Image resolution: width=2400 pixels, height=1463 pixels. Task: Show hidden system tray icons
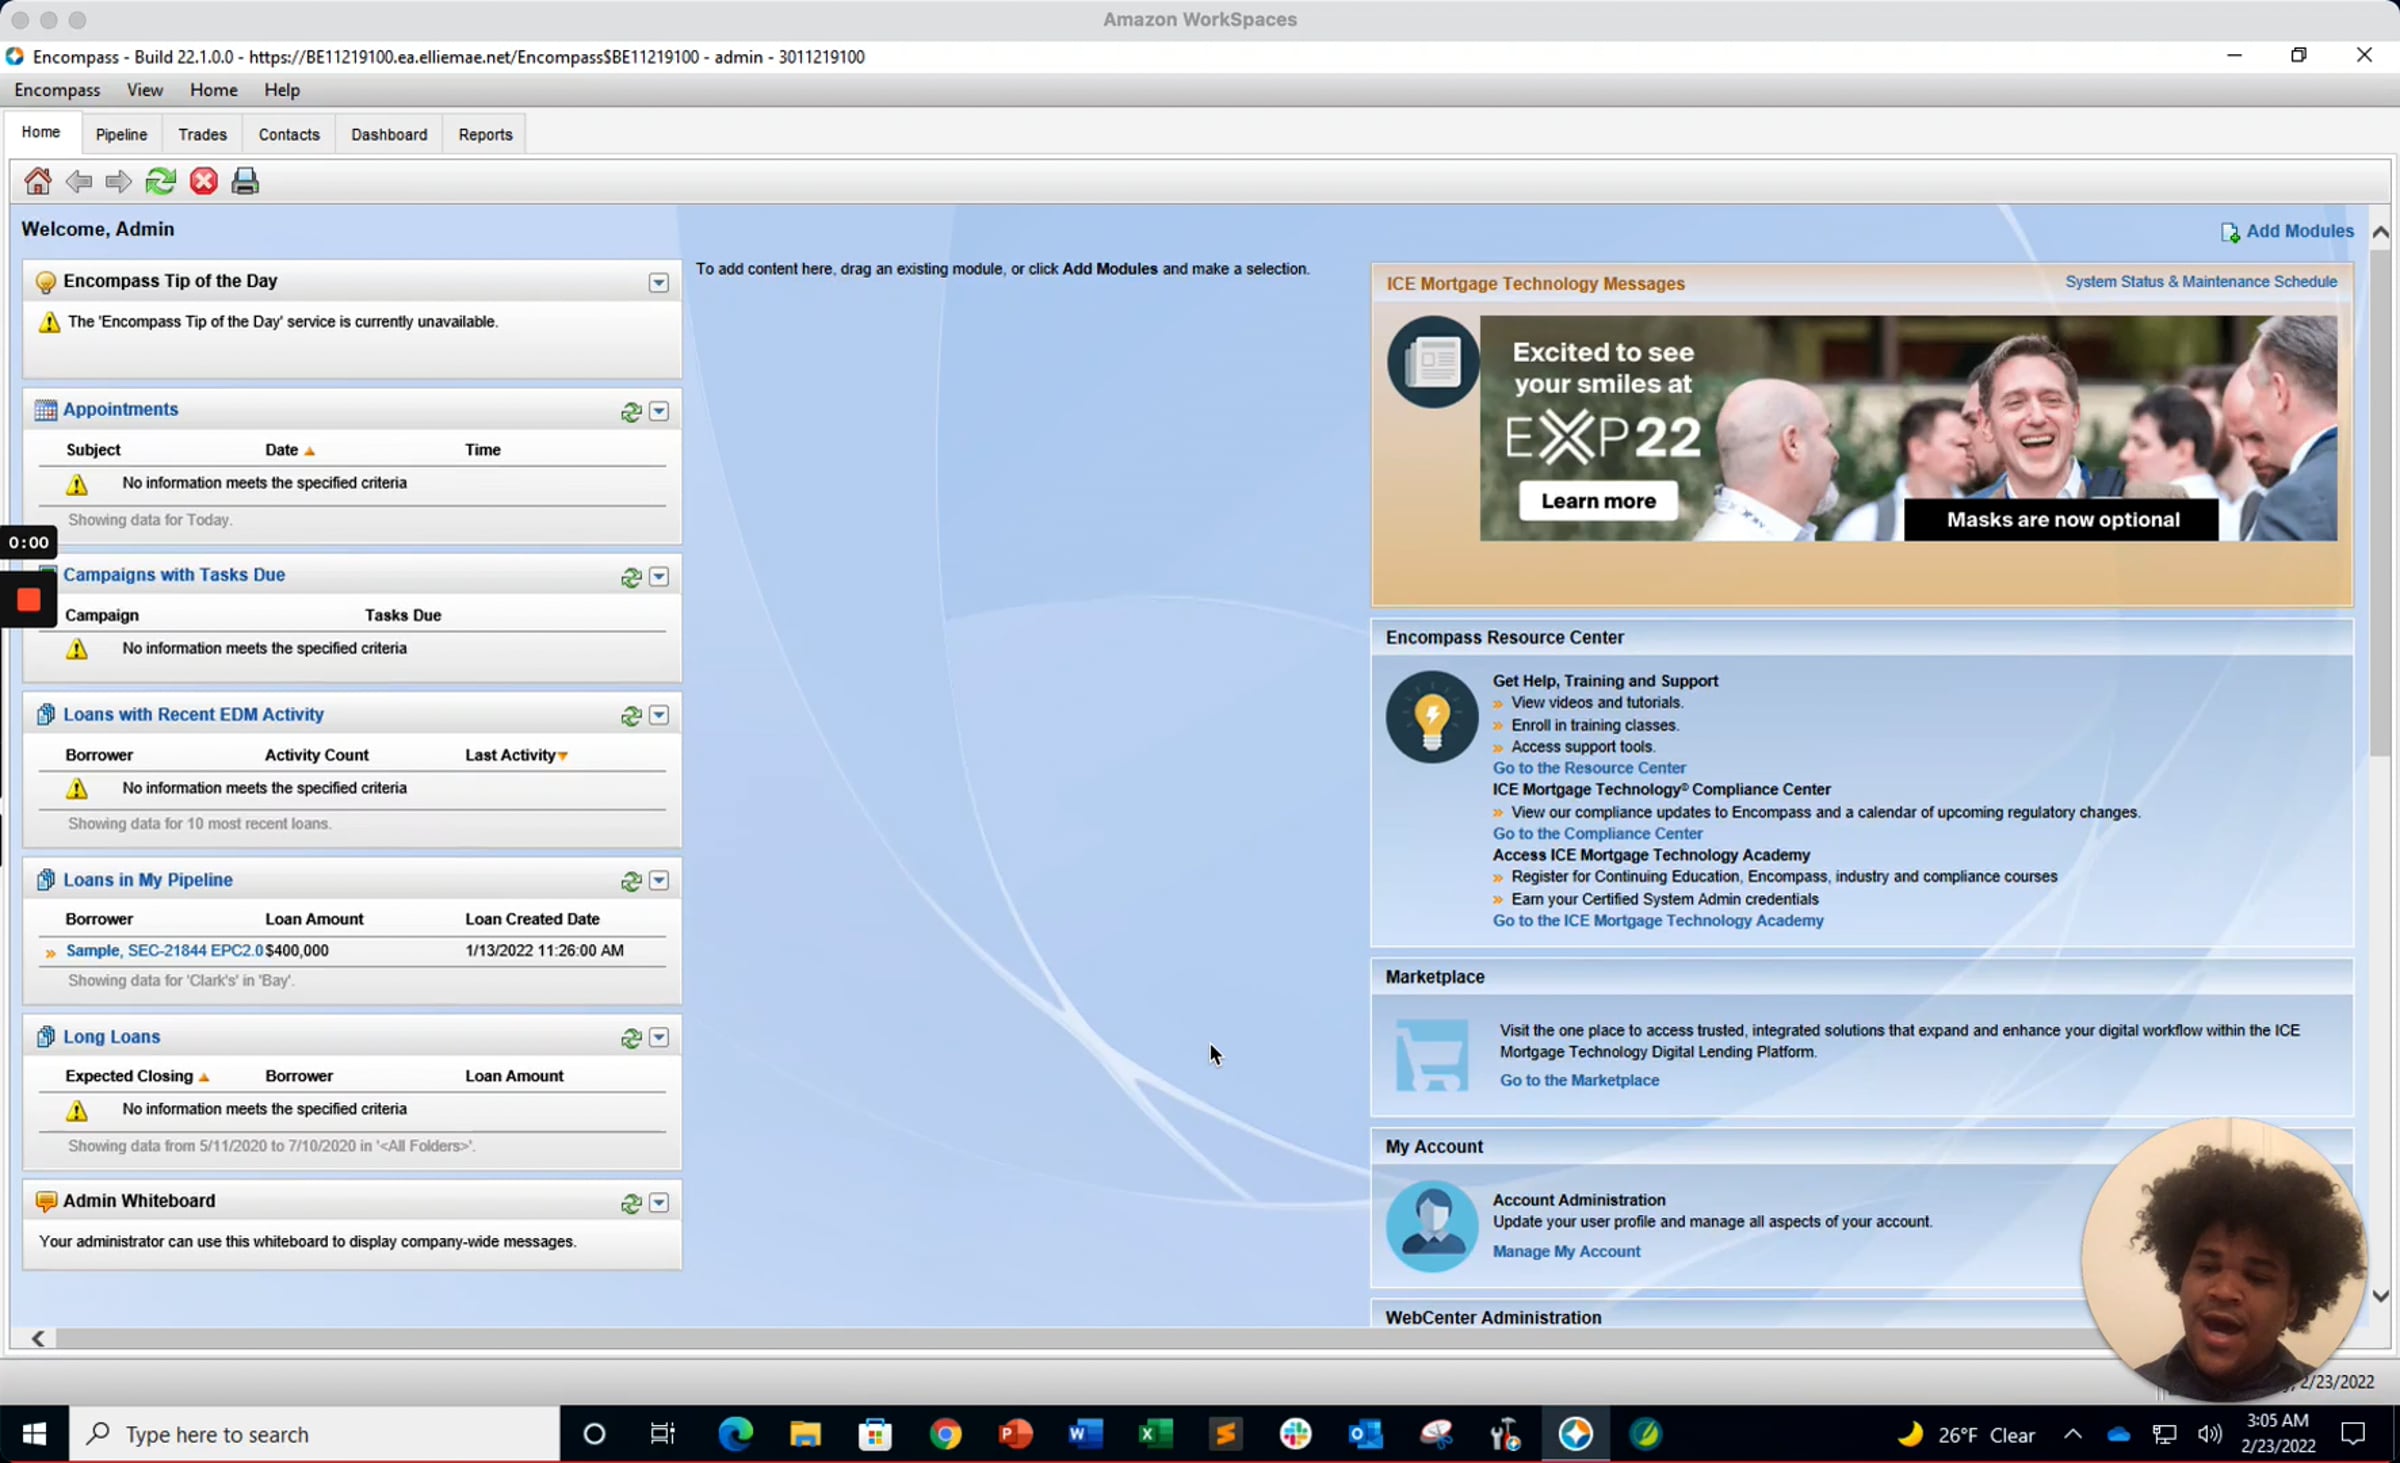pos(2073,1435)
